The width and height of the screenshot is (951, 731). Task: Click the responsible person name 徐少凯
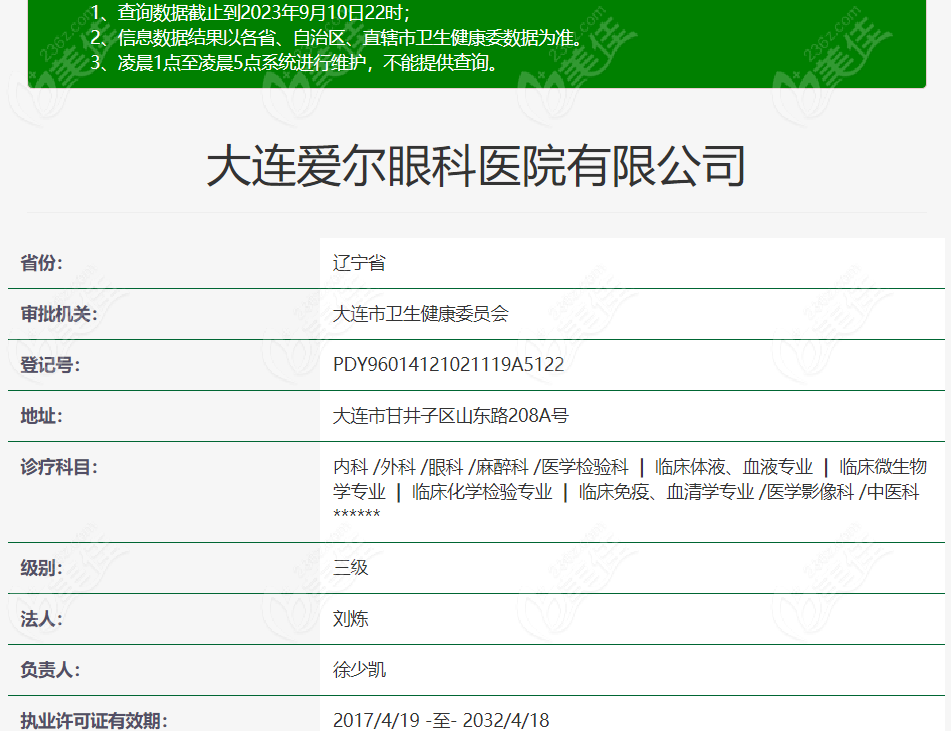tap(359, 670)
